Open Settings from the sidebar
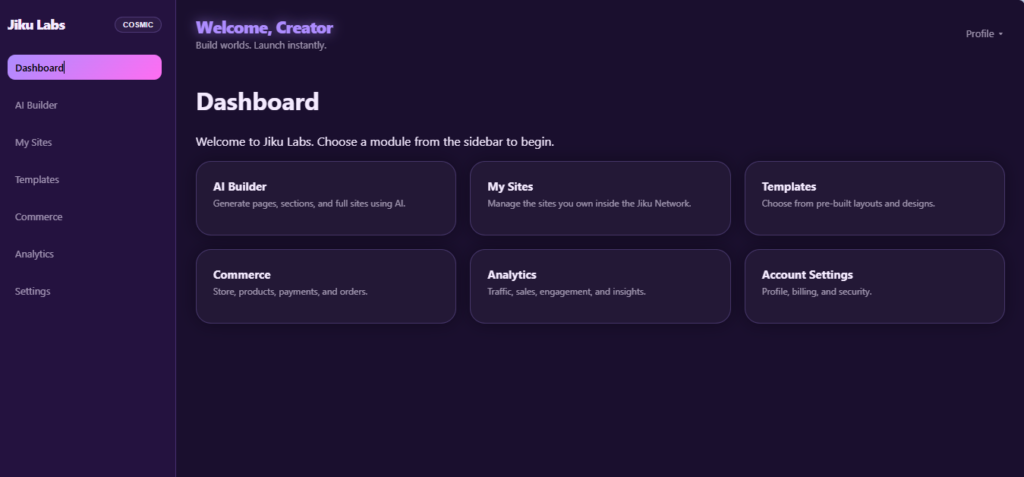 click(x=84, y=291)
